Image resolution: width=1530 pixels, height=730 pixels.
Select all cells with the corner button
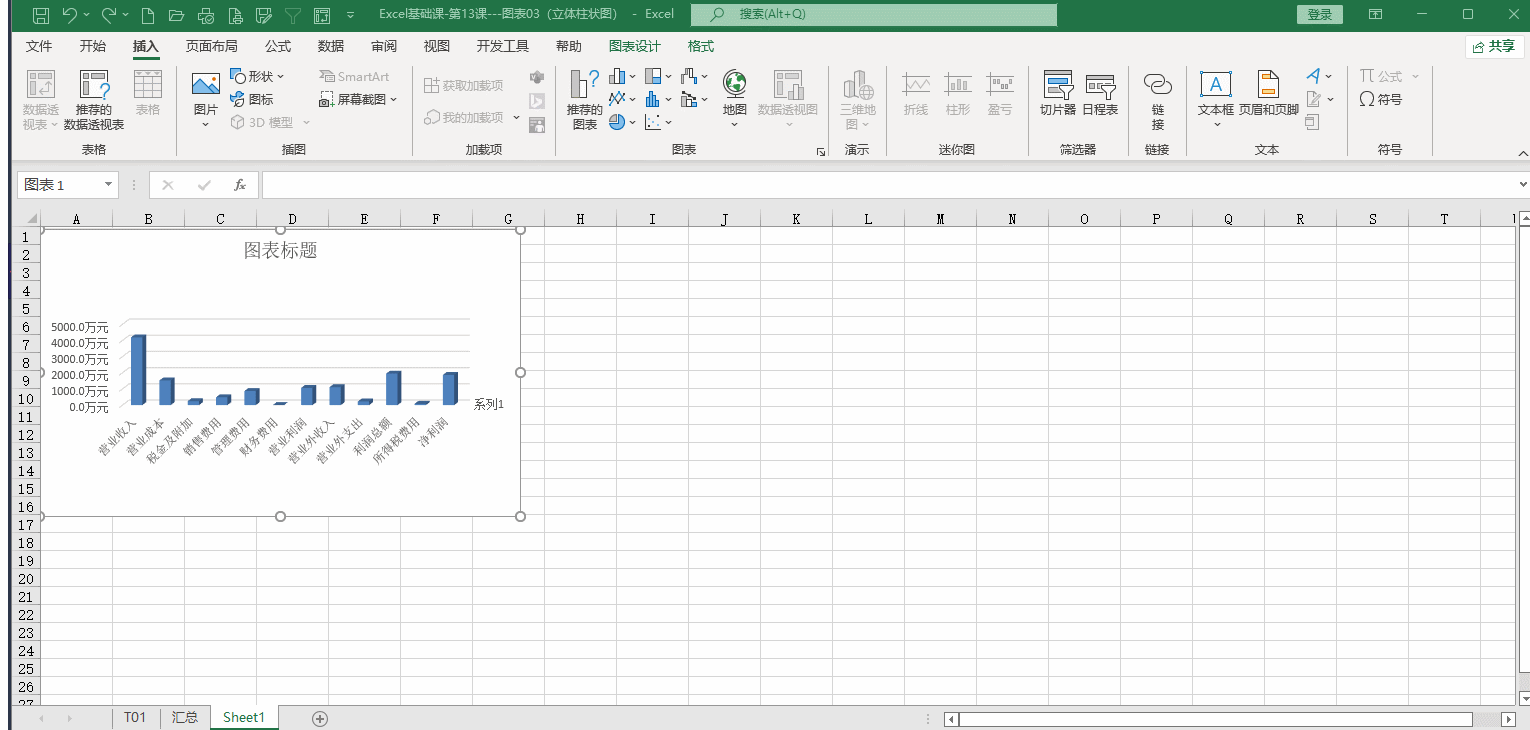[26, 219]
